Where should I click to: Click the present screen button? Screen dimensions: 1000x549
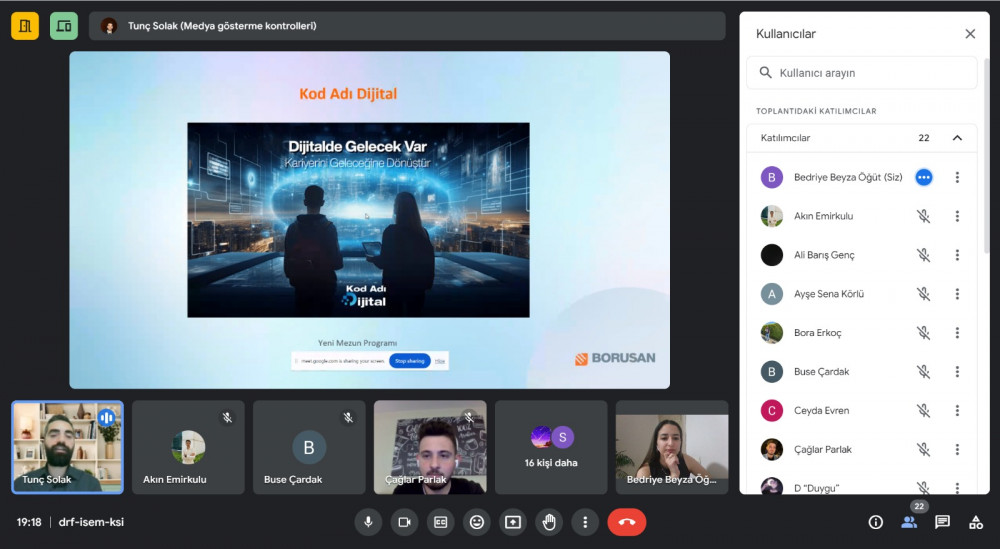[x=513, y=522]
